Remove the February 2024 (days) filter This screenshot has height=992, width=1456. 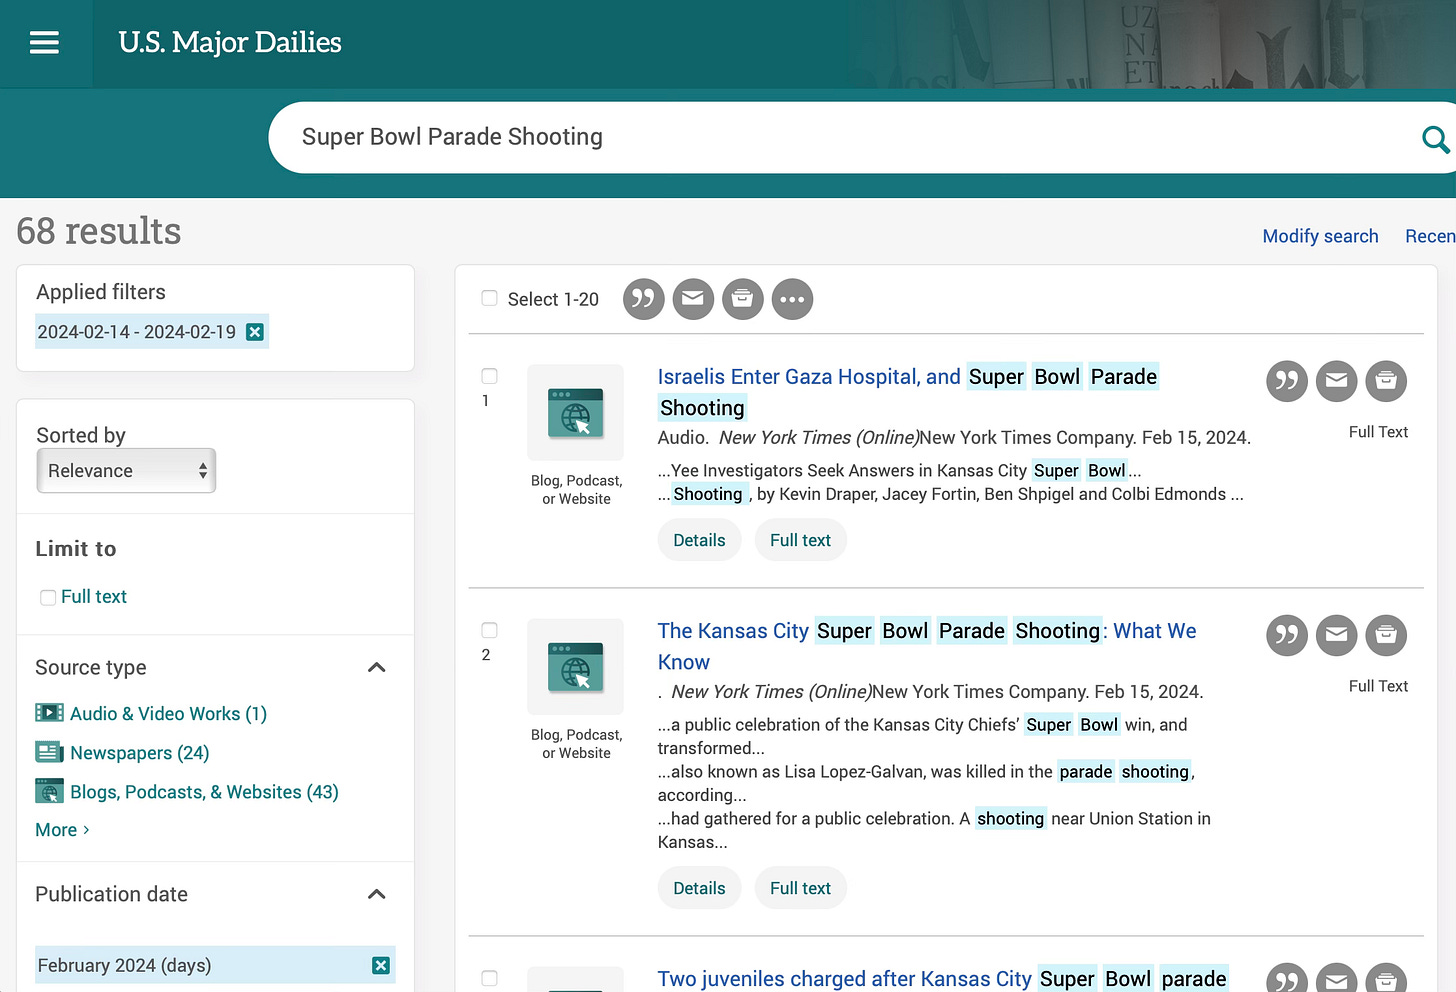point(380,965)
